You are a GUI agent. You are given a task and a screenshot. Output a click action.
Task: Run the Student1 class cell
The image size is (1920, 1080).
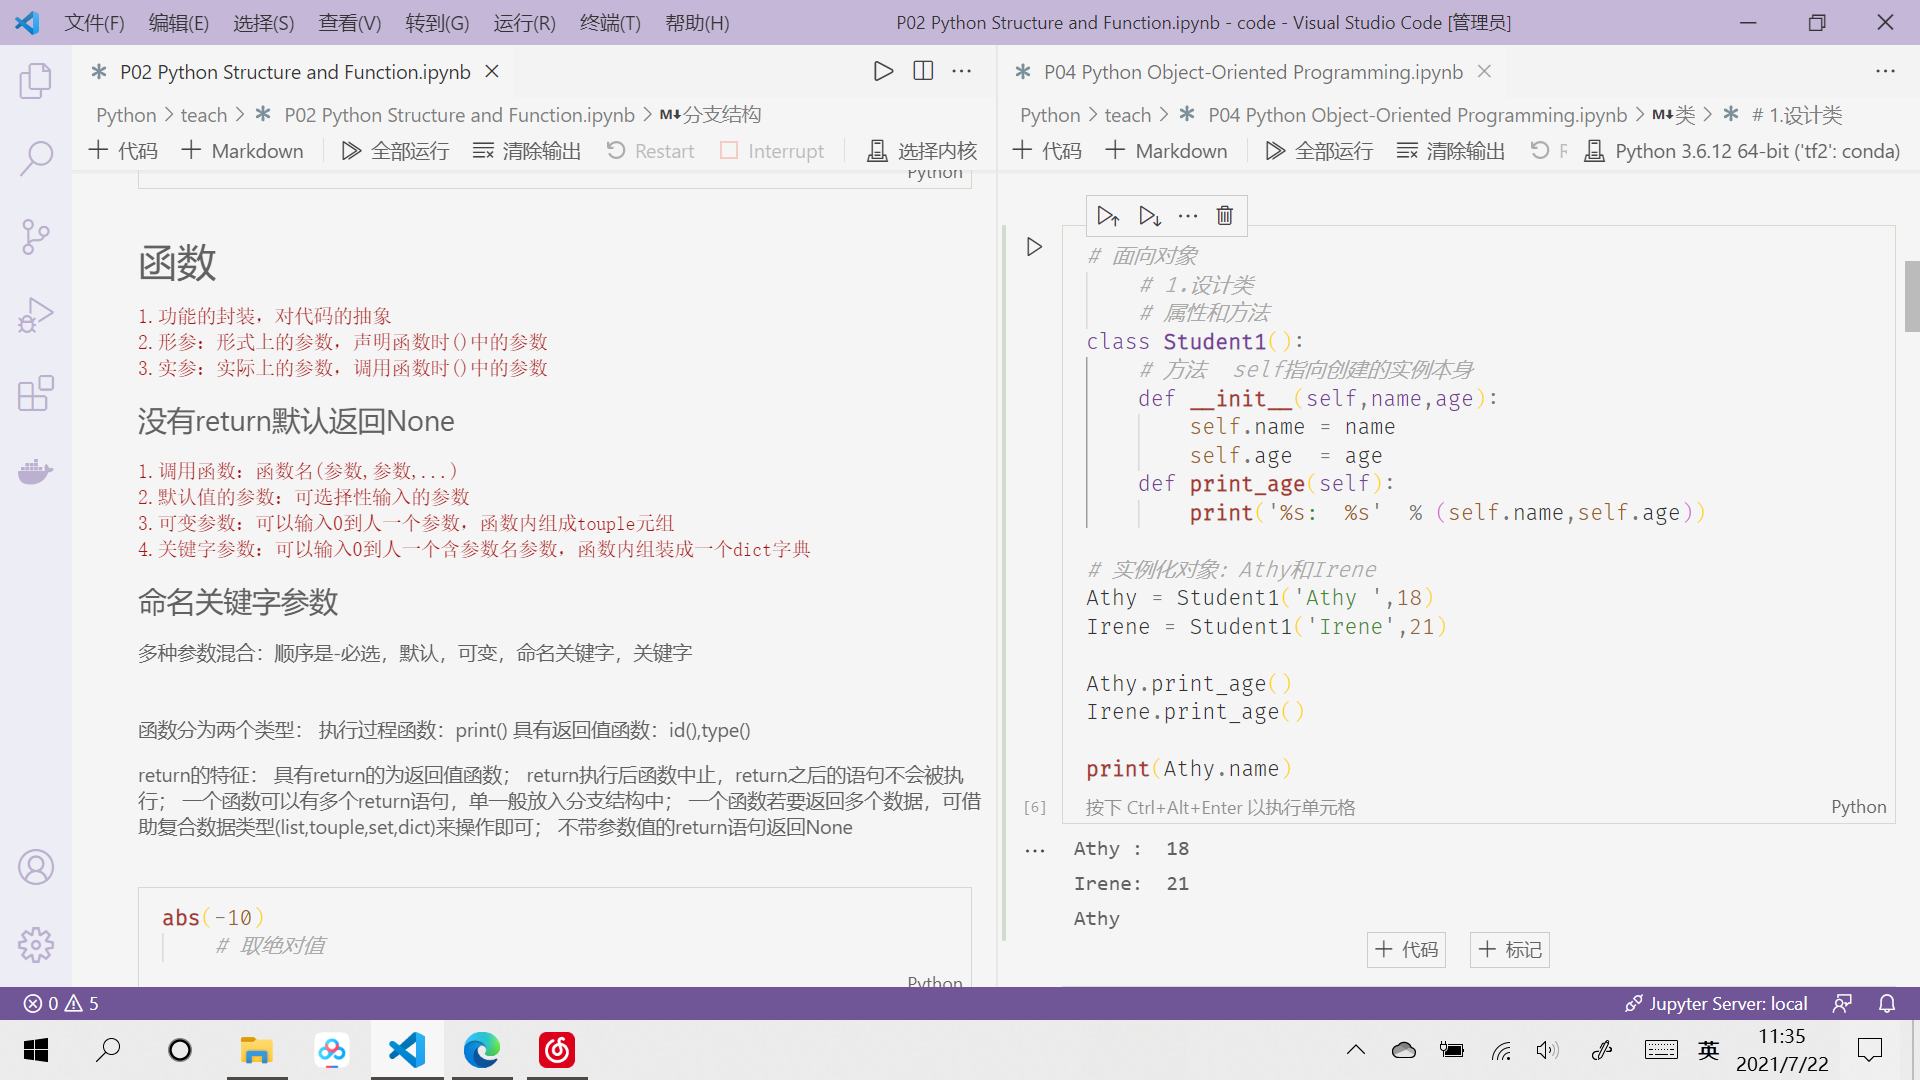(1034, 247)
